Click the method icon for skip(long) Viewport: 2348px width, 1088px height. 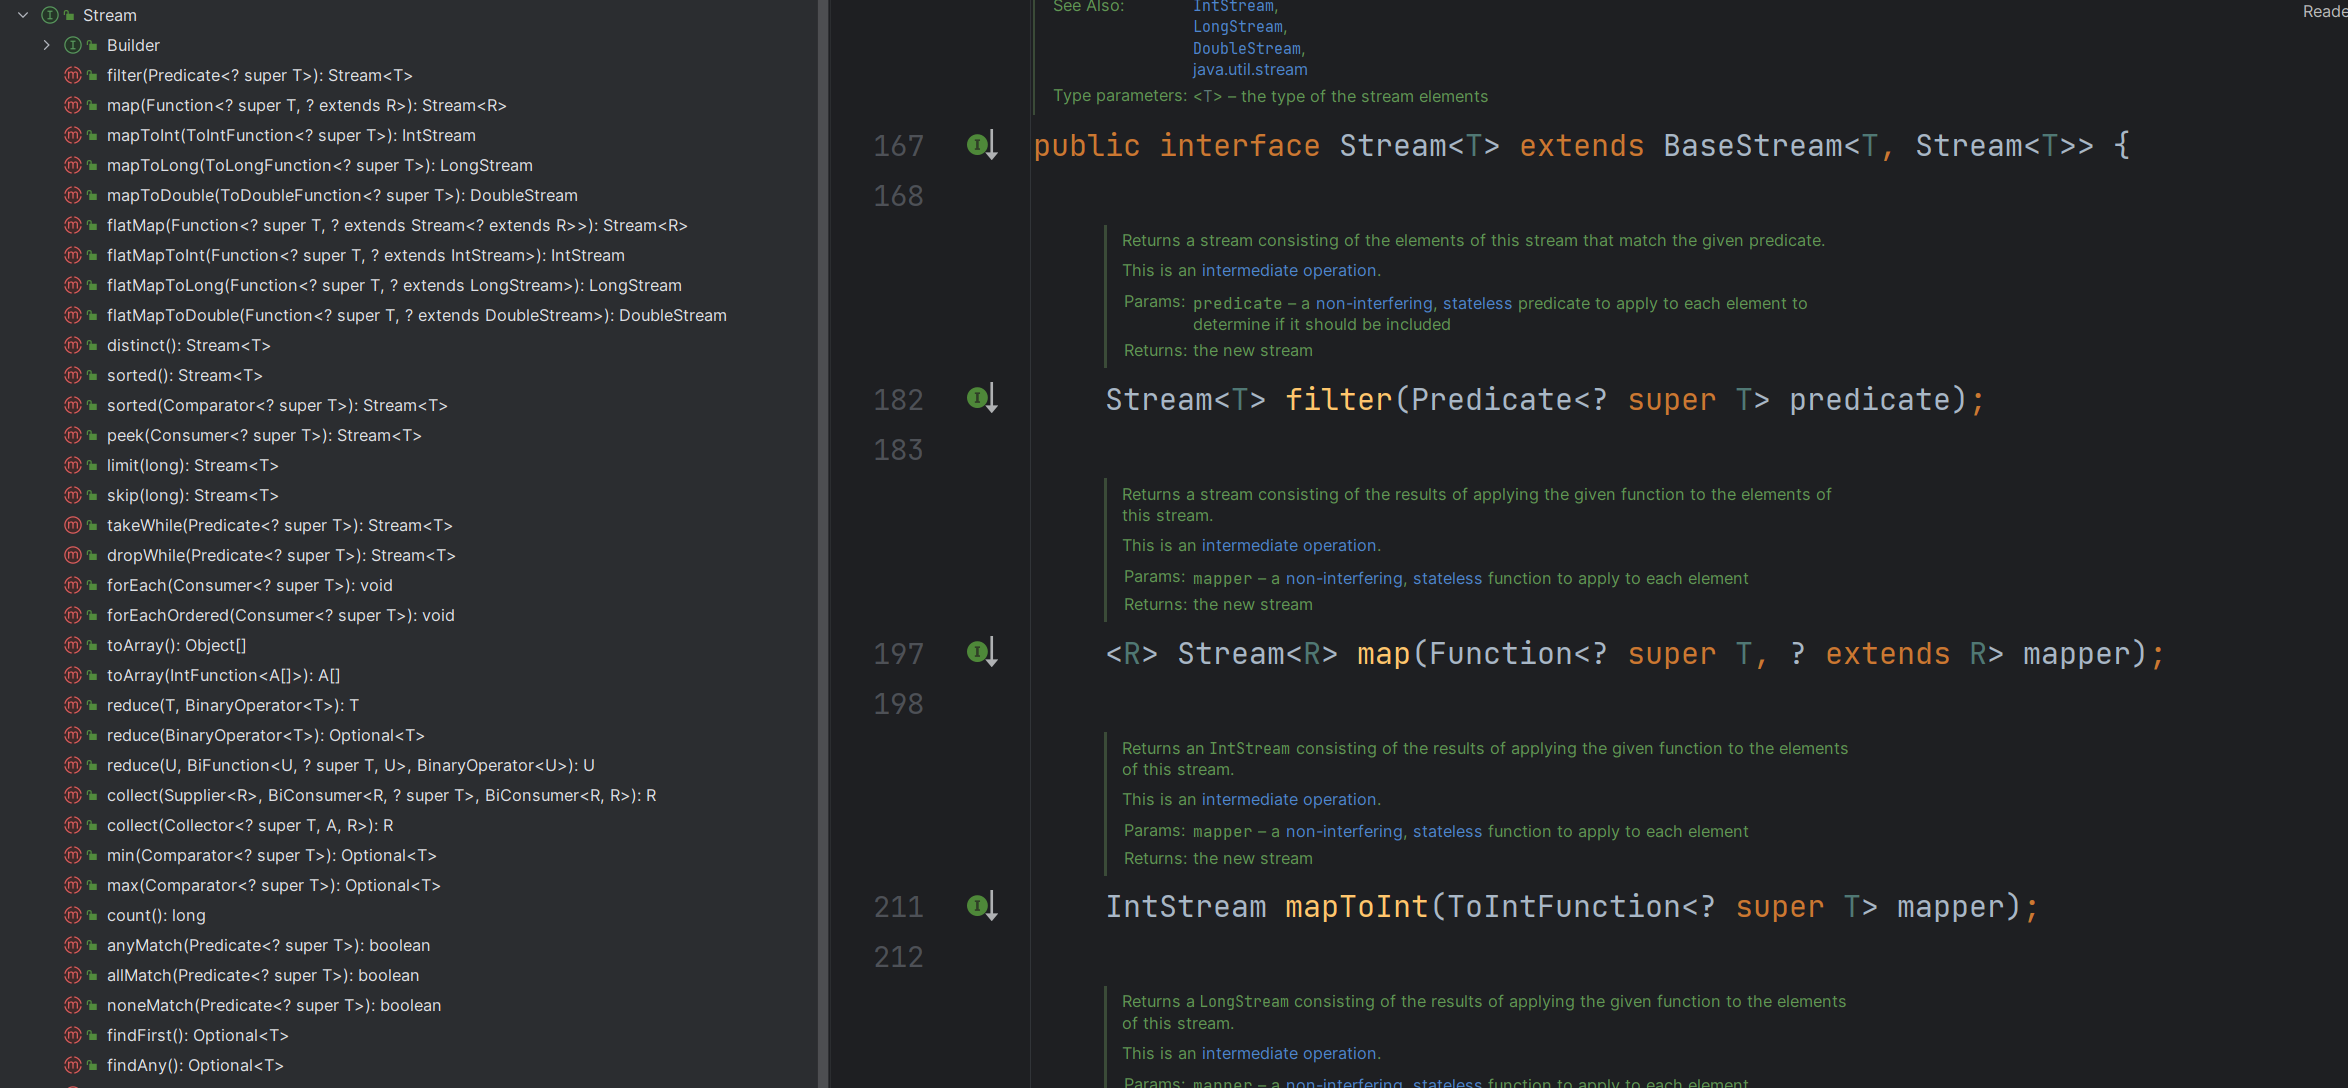(x=73, y=495)
